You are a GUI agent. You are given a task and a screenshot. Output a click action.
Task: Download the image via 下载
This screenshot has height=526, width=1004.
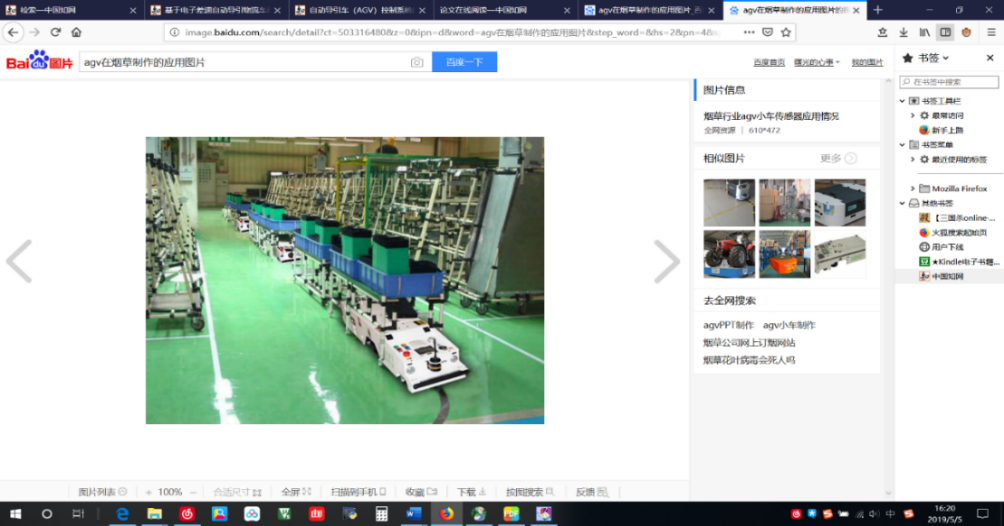(x=471, y=492)
